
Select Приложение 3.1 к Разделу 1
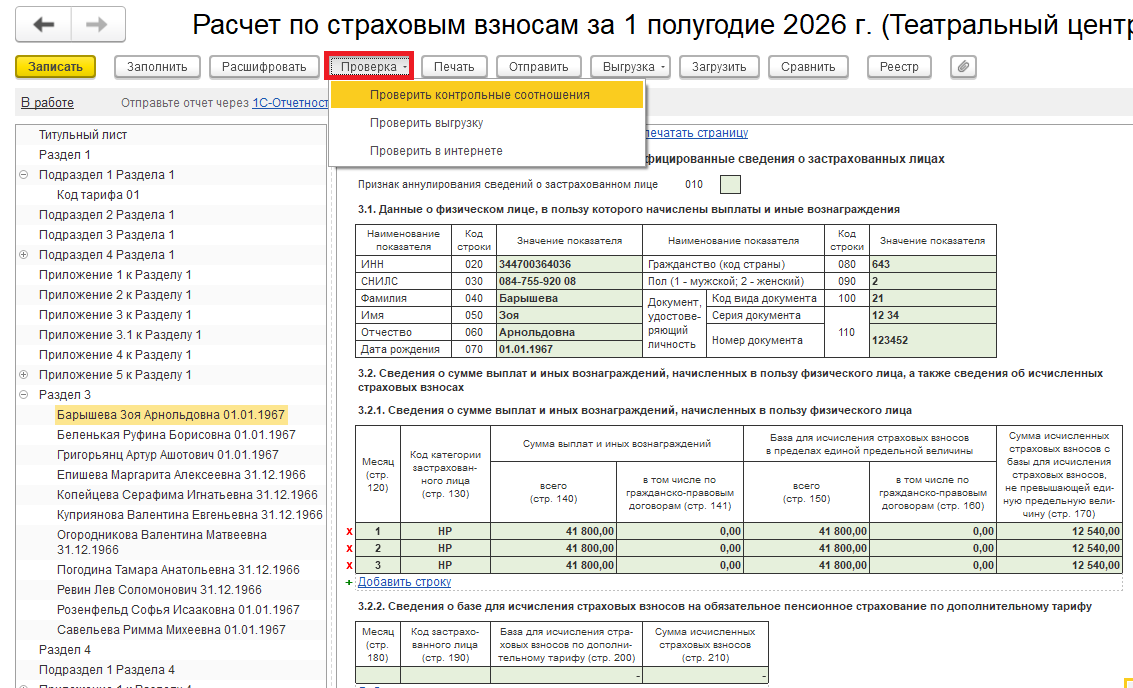(x=120, y=335)
